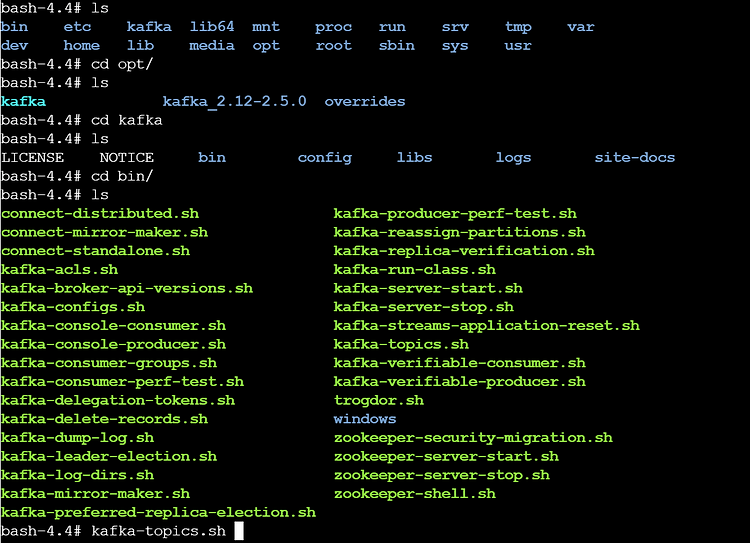
Task: Click kafka-producer-perf-test.sh file name
Action: coord(455,213)
